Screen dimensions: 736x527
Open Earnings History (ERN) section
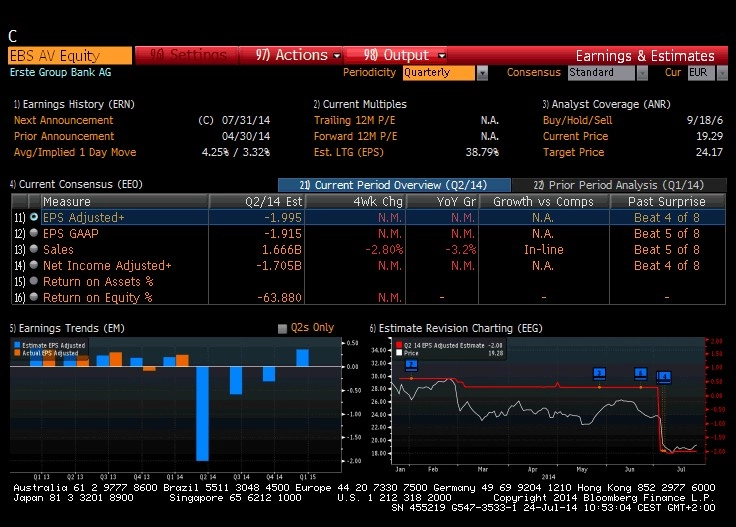pos(74,104)
